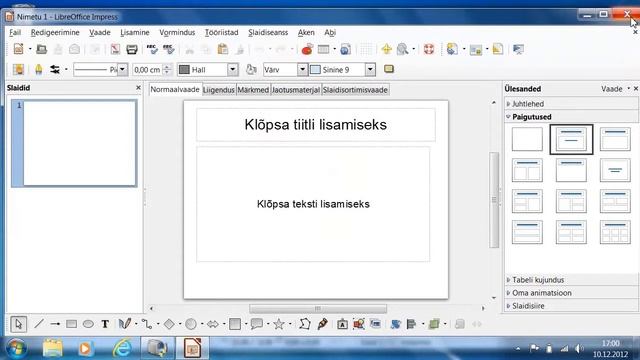Switch to the Liigendus tab
This screenshot has width=640, height=360.
tap(218, 90)
